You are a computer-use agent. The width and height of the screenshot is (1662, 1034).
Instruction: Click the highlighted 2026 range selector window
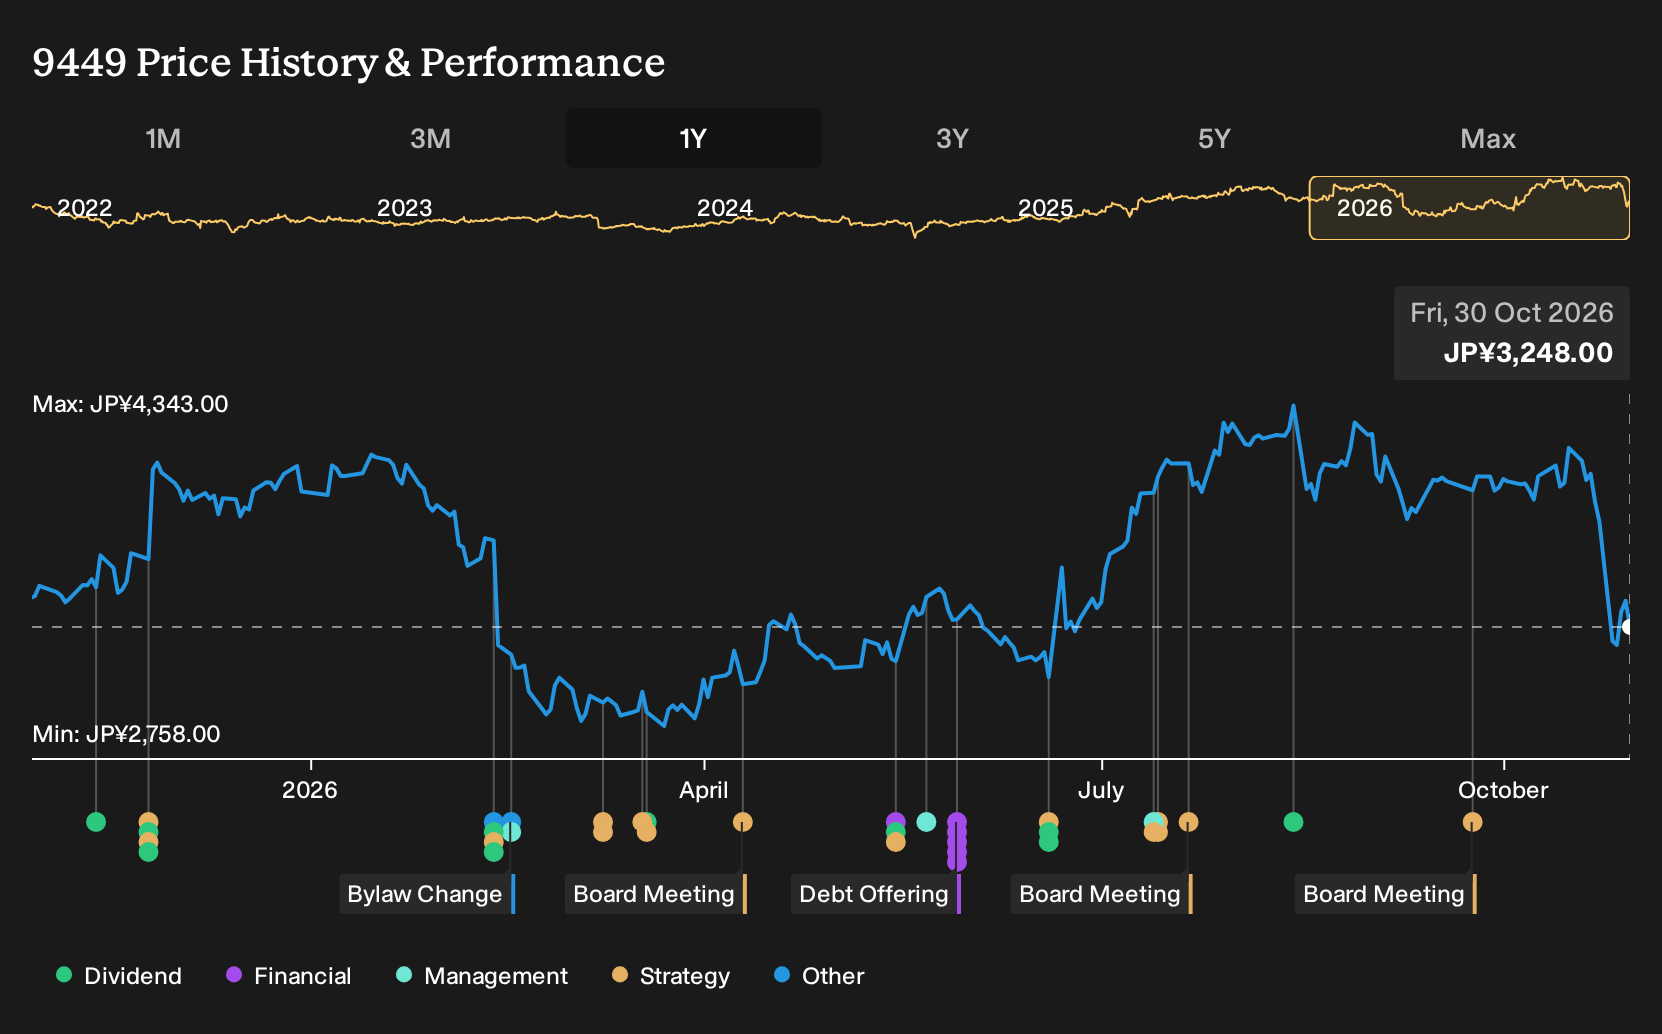click(1469, 208)
